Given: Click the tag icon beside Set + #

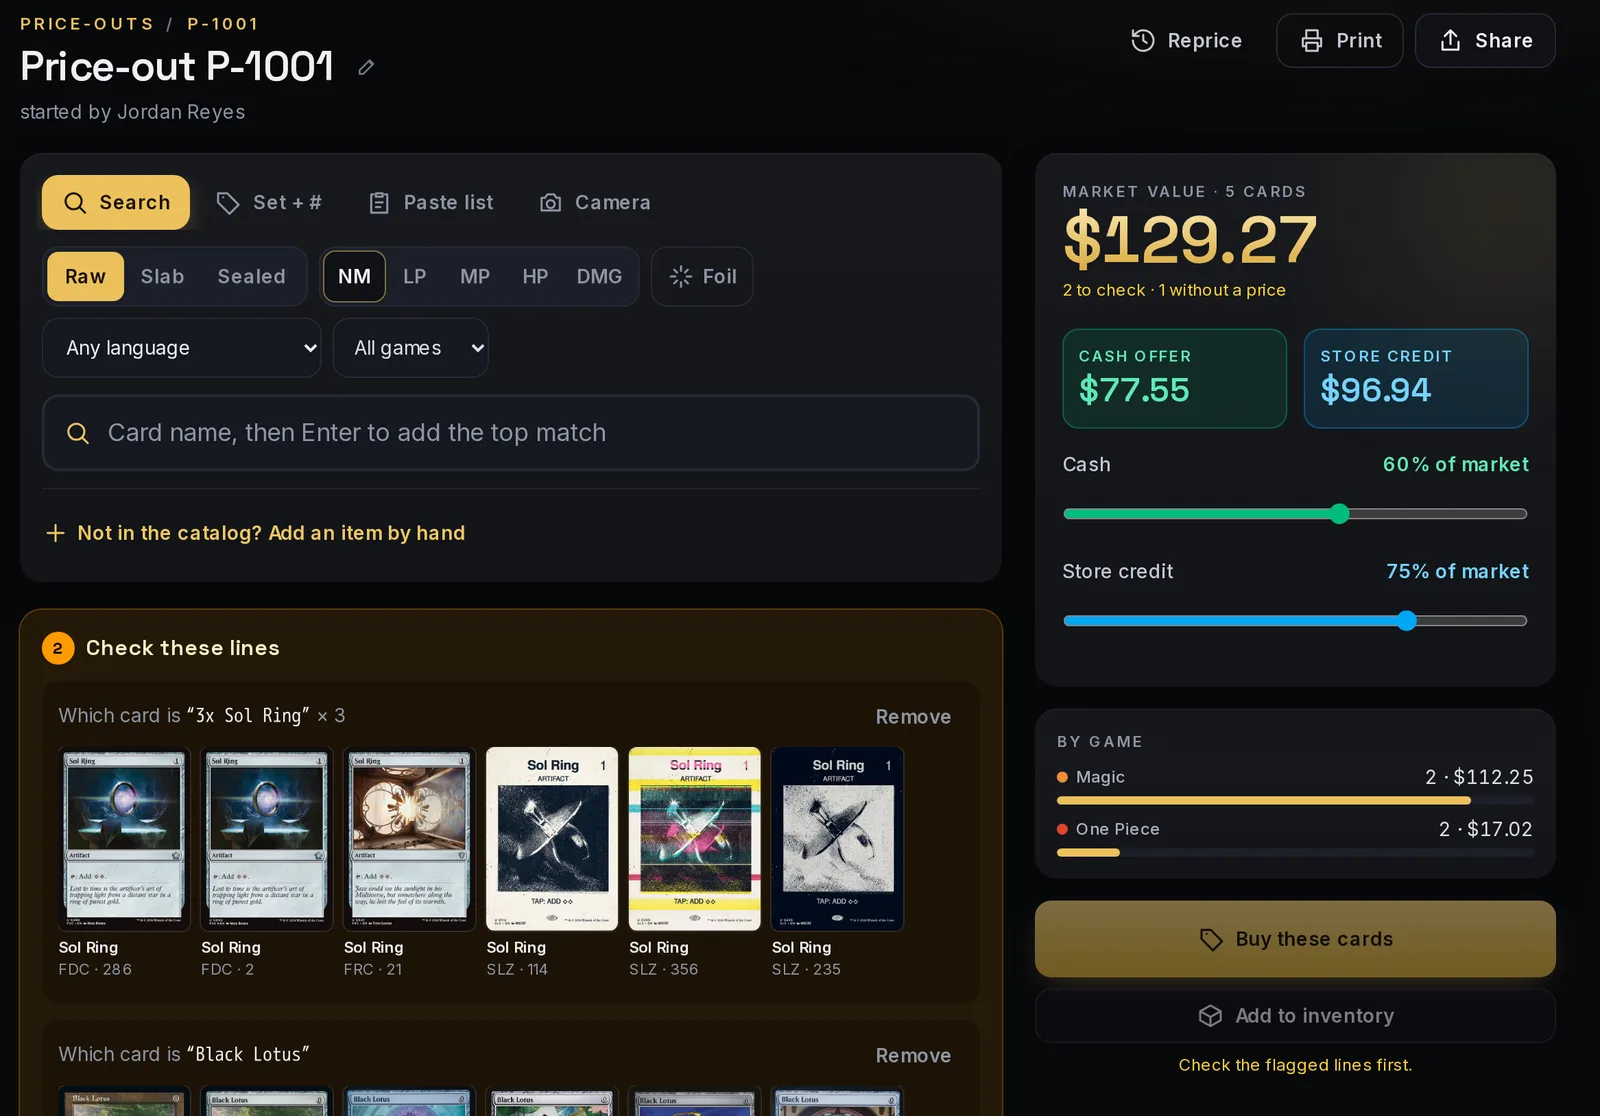Looking at the screenshot, I should point(228,202).
